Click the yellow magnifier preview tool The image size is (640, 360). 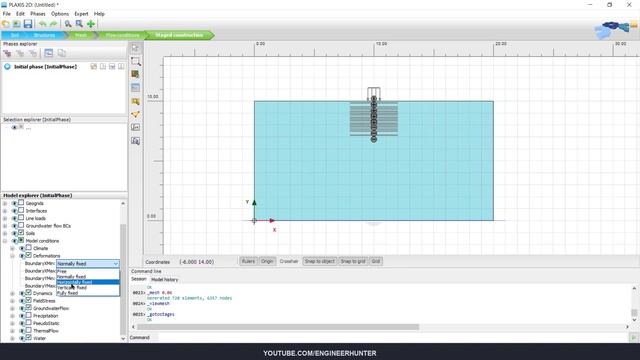(136, 101)
